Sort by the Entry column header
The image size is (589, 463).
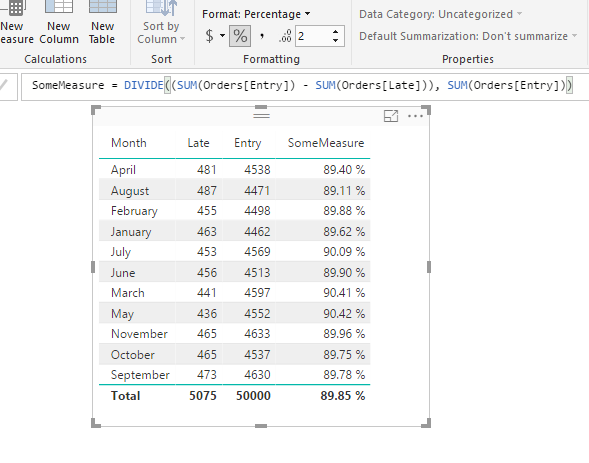click(x=248, y=143)
